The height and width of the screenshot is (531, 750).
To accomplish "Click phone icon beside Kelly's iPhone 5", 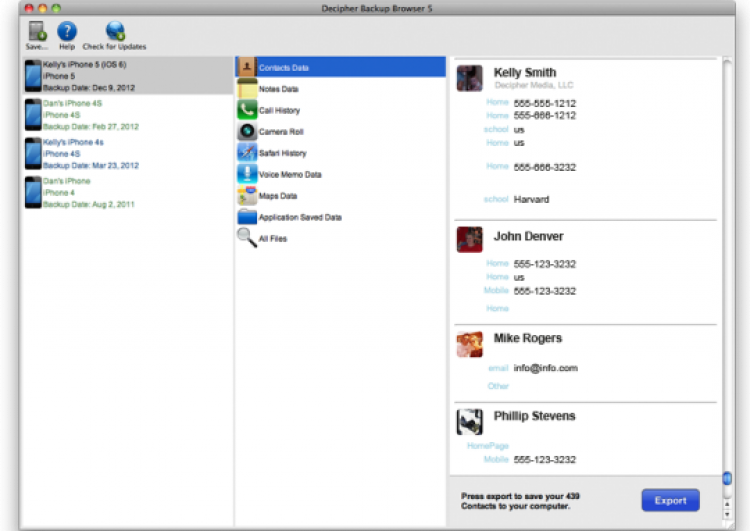I will pos(33,76).
